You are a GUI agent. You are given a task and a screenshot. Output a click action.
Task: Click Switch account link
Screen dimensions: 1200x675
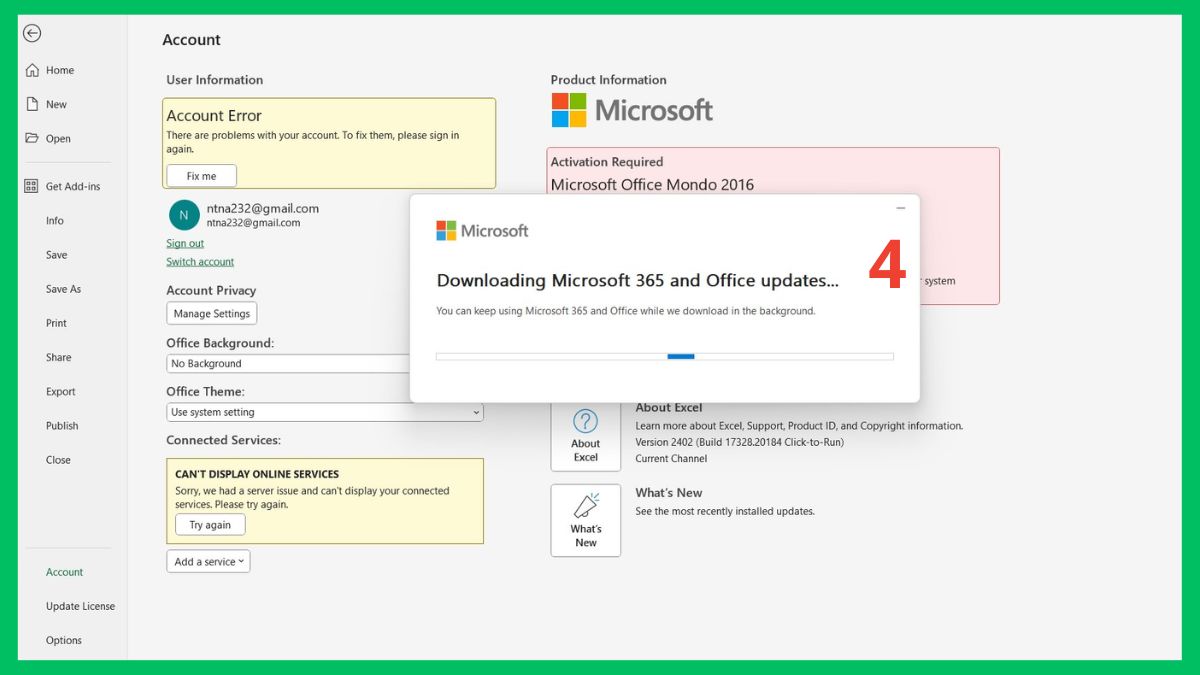199,261
